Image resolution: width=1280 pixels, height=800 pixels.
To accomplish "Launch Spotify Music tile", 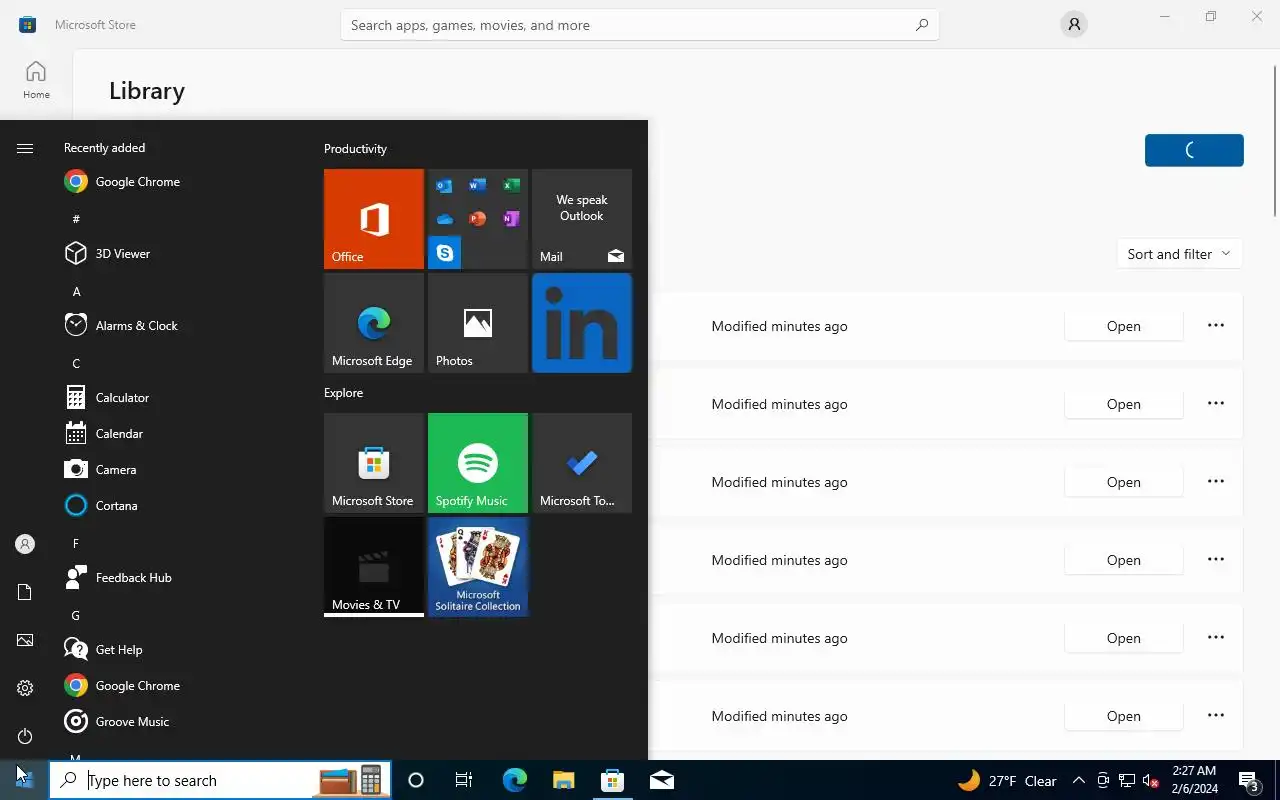I will pos(478,463).
